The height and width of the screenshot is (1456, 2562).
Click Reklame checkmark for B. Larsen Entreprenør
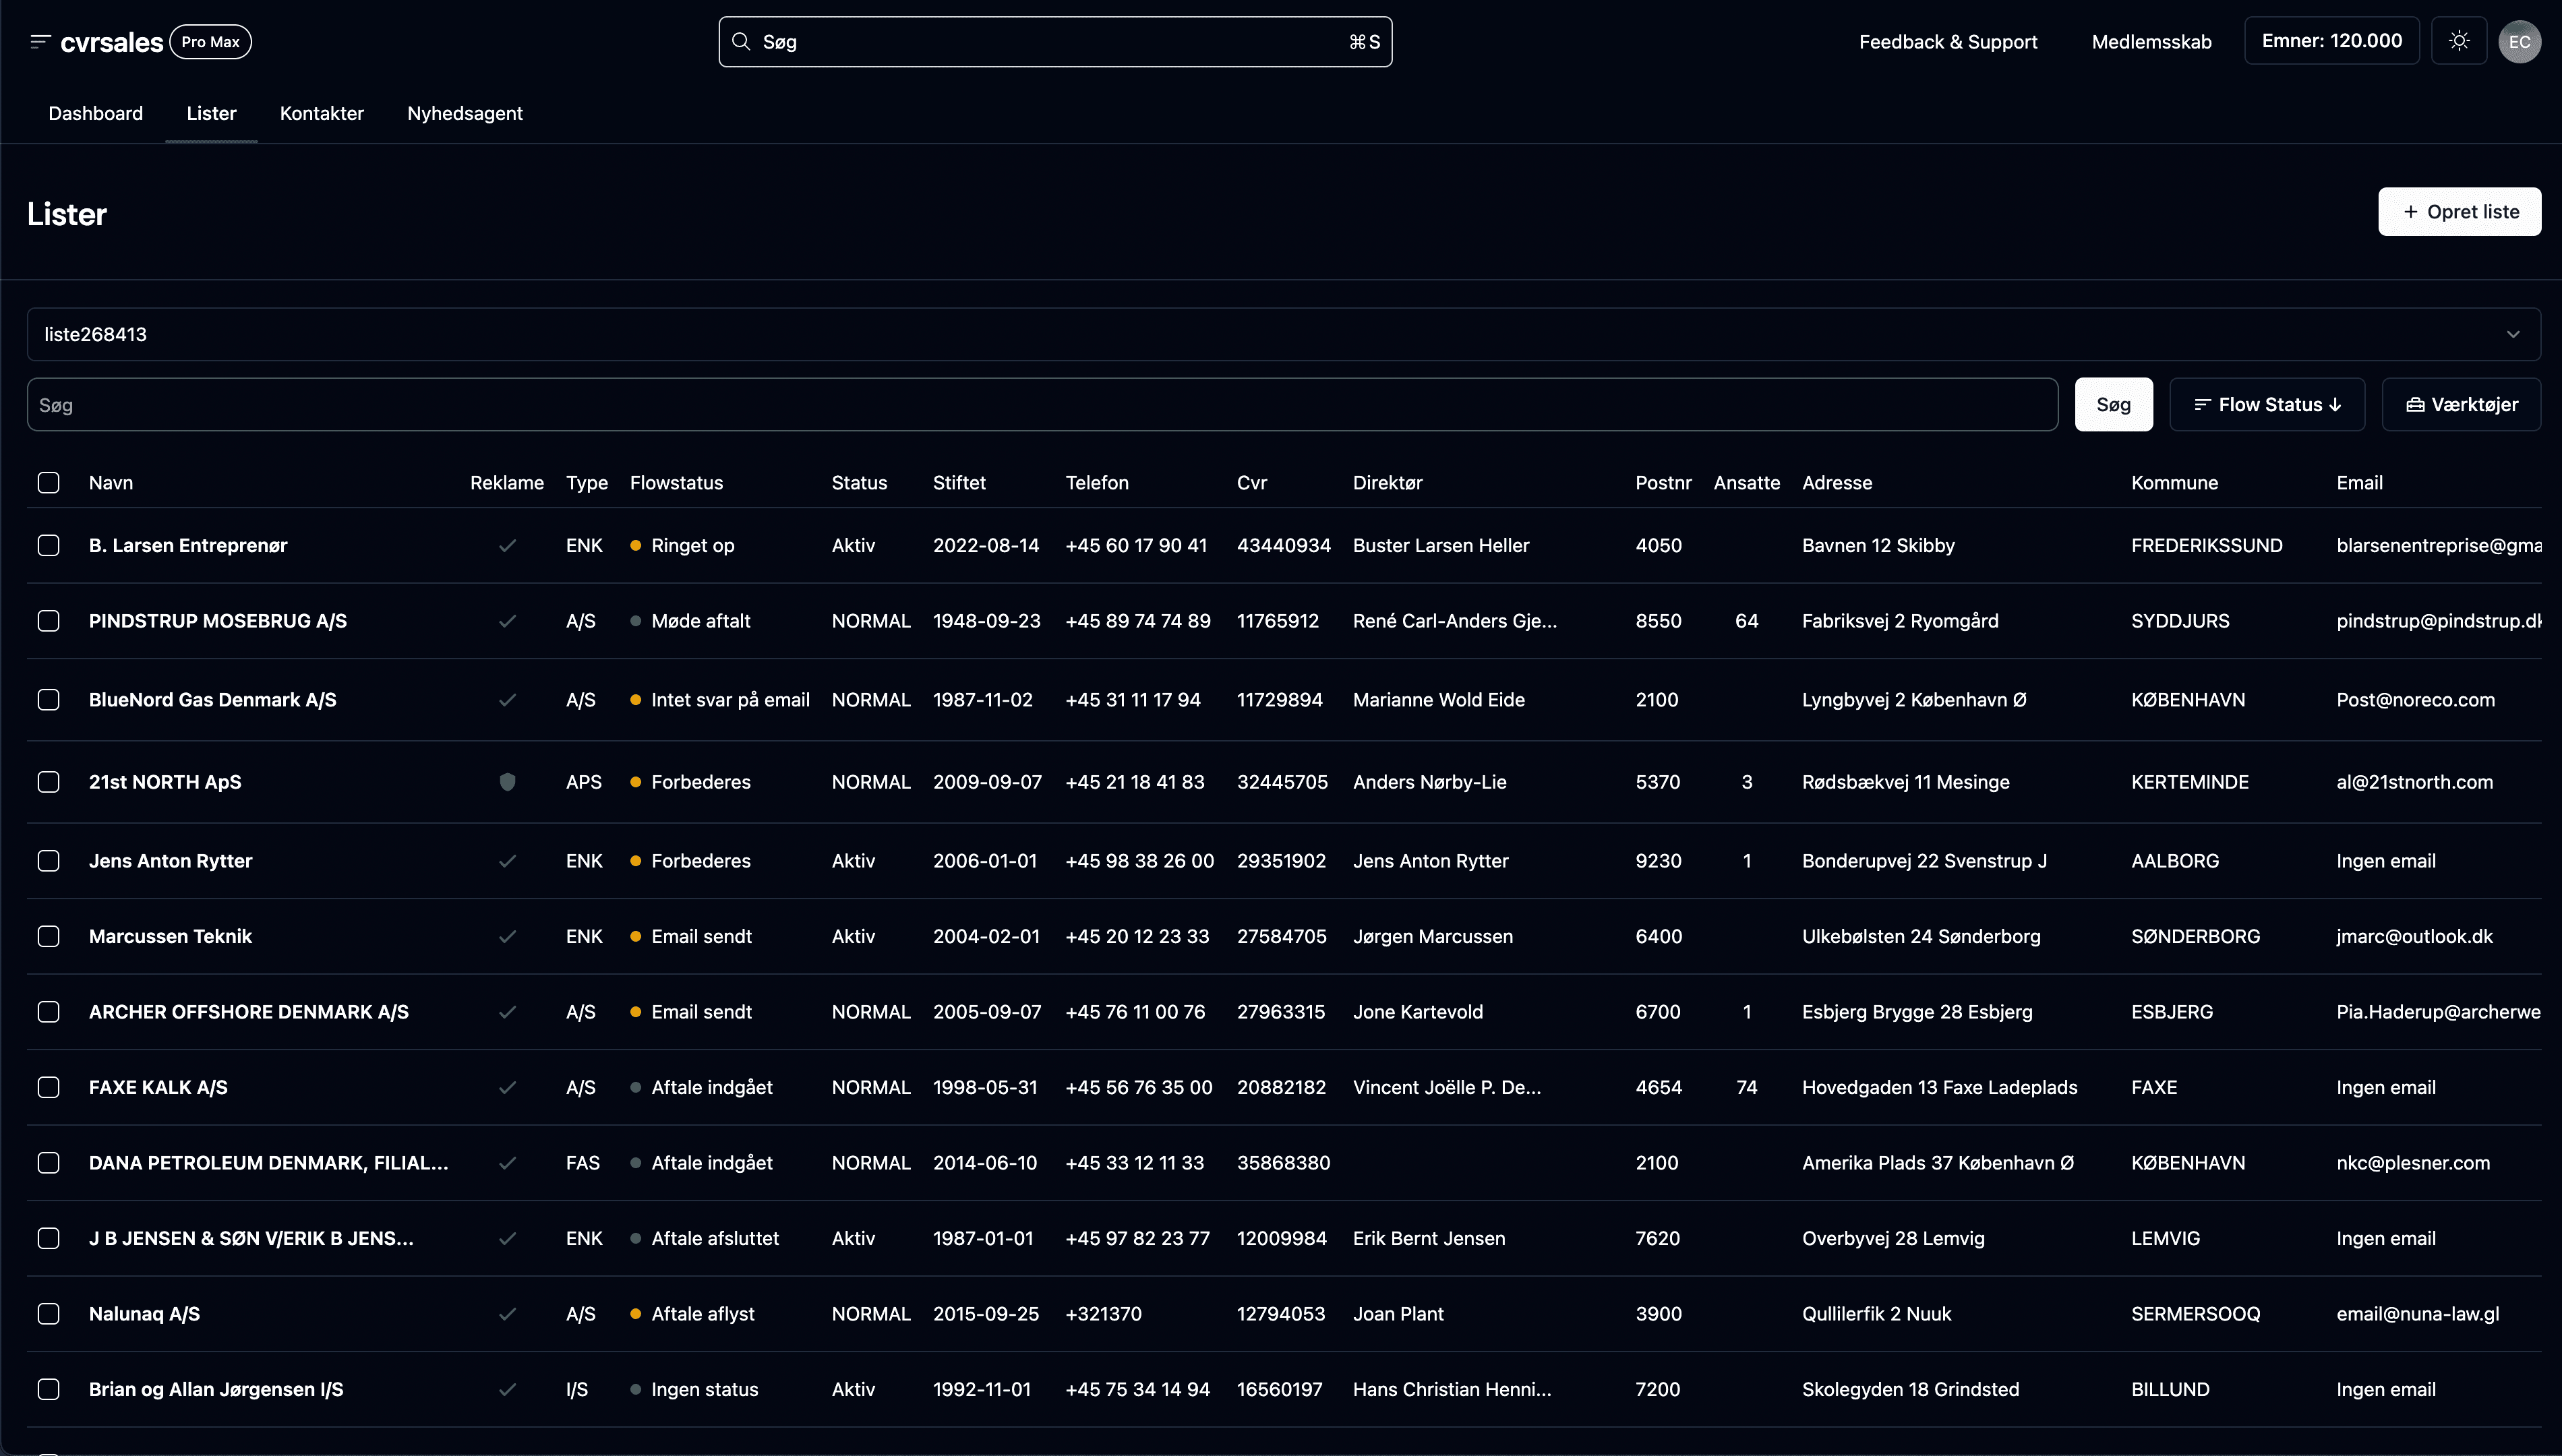(507, 546)
